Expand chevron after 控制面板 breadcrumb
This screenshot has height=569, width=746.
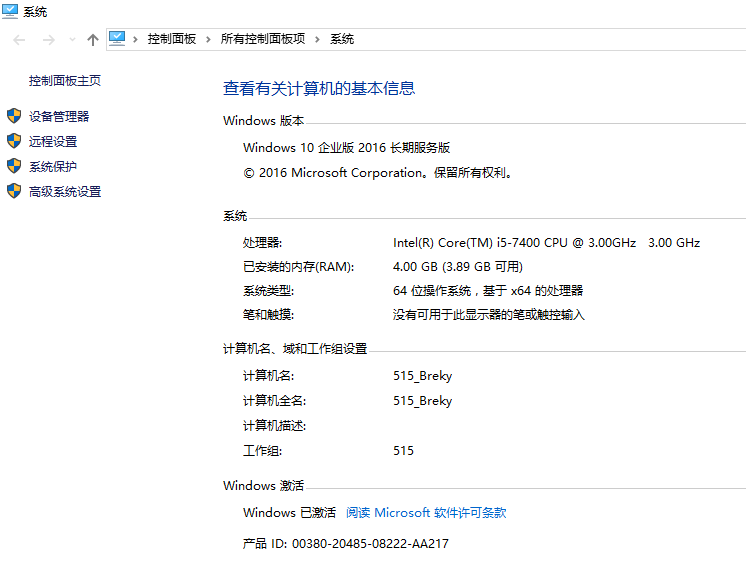(x=208, y=39)
